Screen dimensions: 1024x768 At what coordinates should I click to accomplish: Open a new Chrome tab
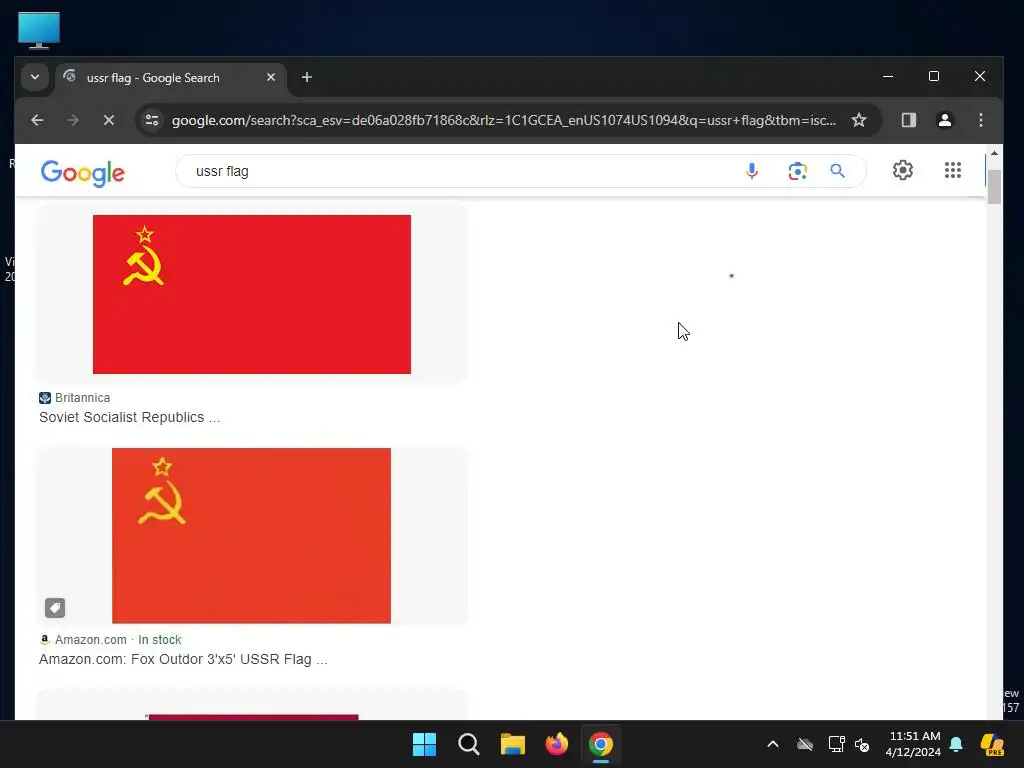click(306, 77)
